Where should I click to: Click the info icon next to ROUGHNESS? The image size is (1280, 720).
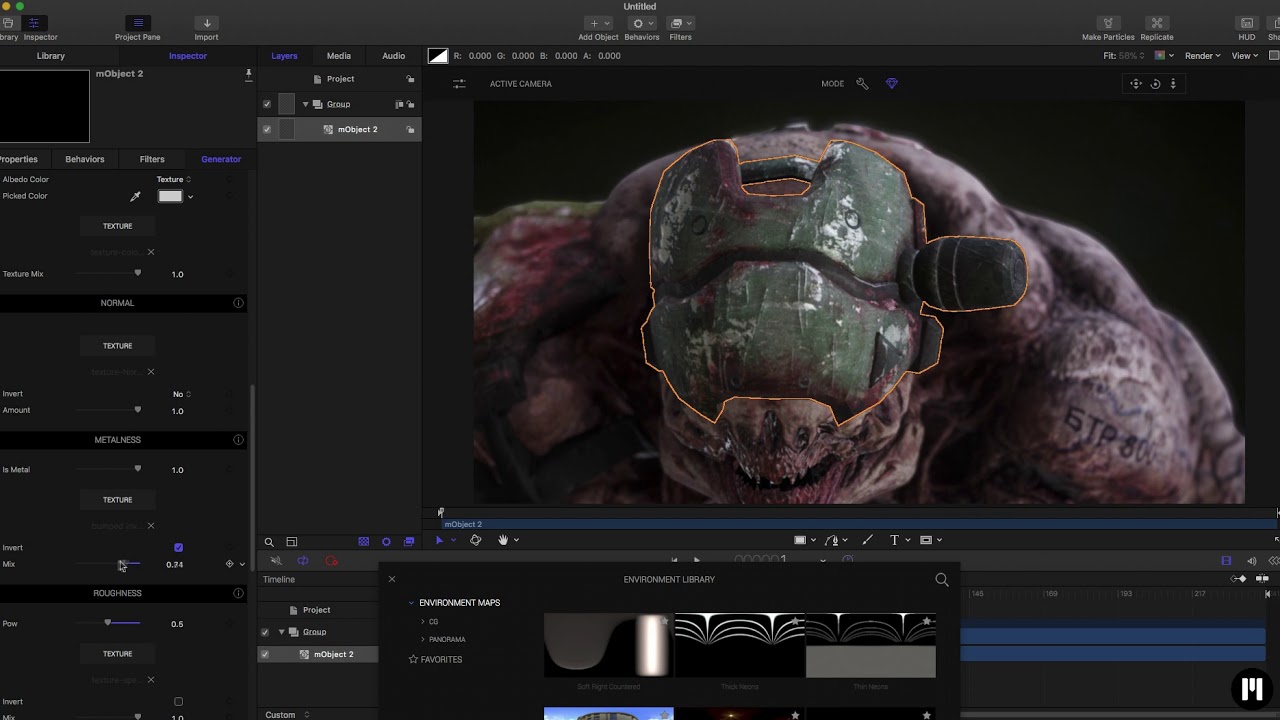(238, 593)
